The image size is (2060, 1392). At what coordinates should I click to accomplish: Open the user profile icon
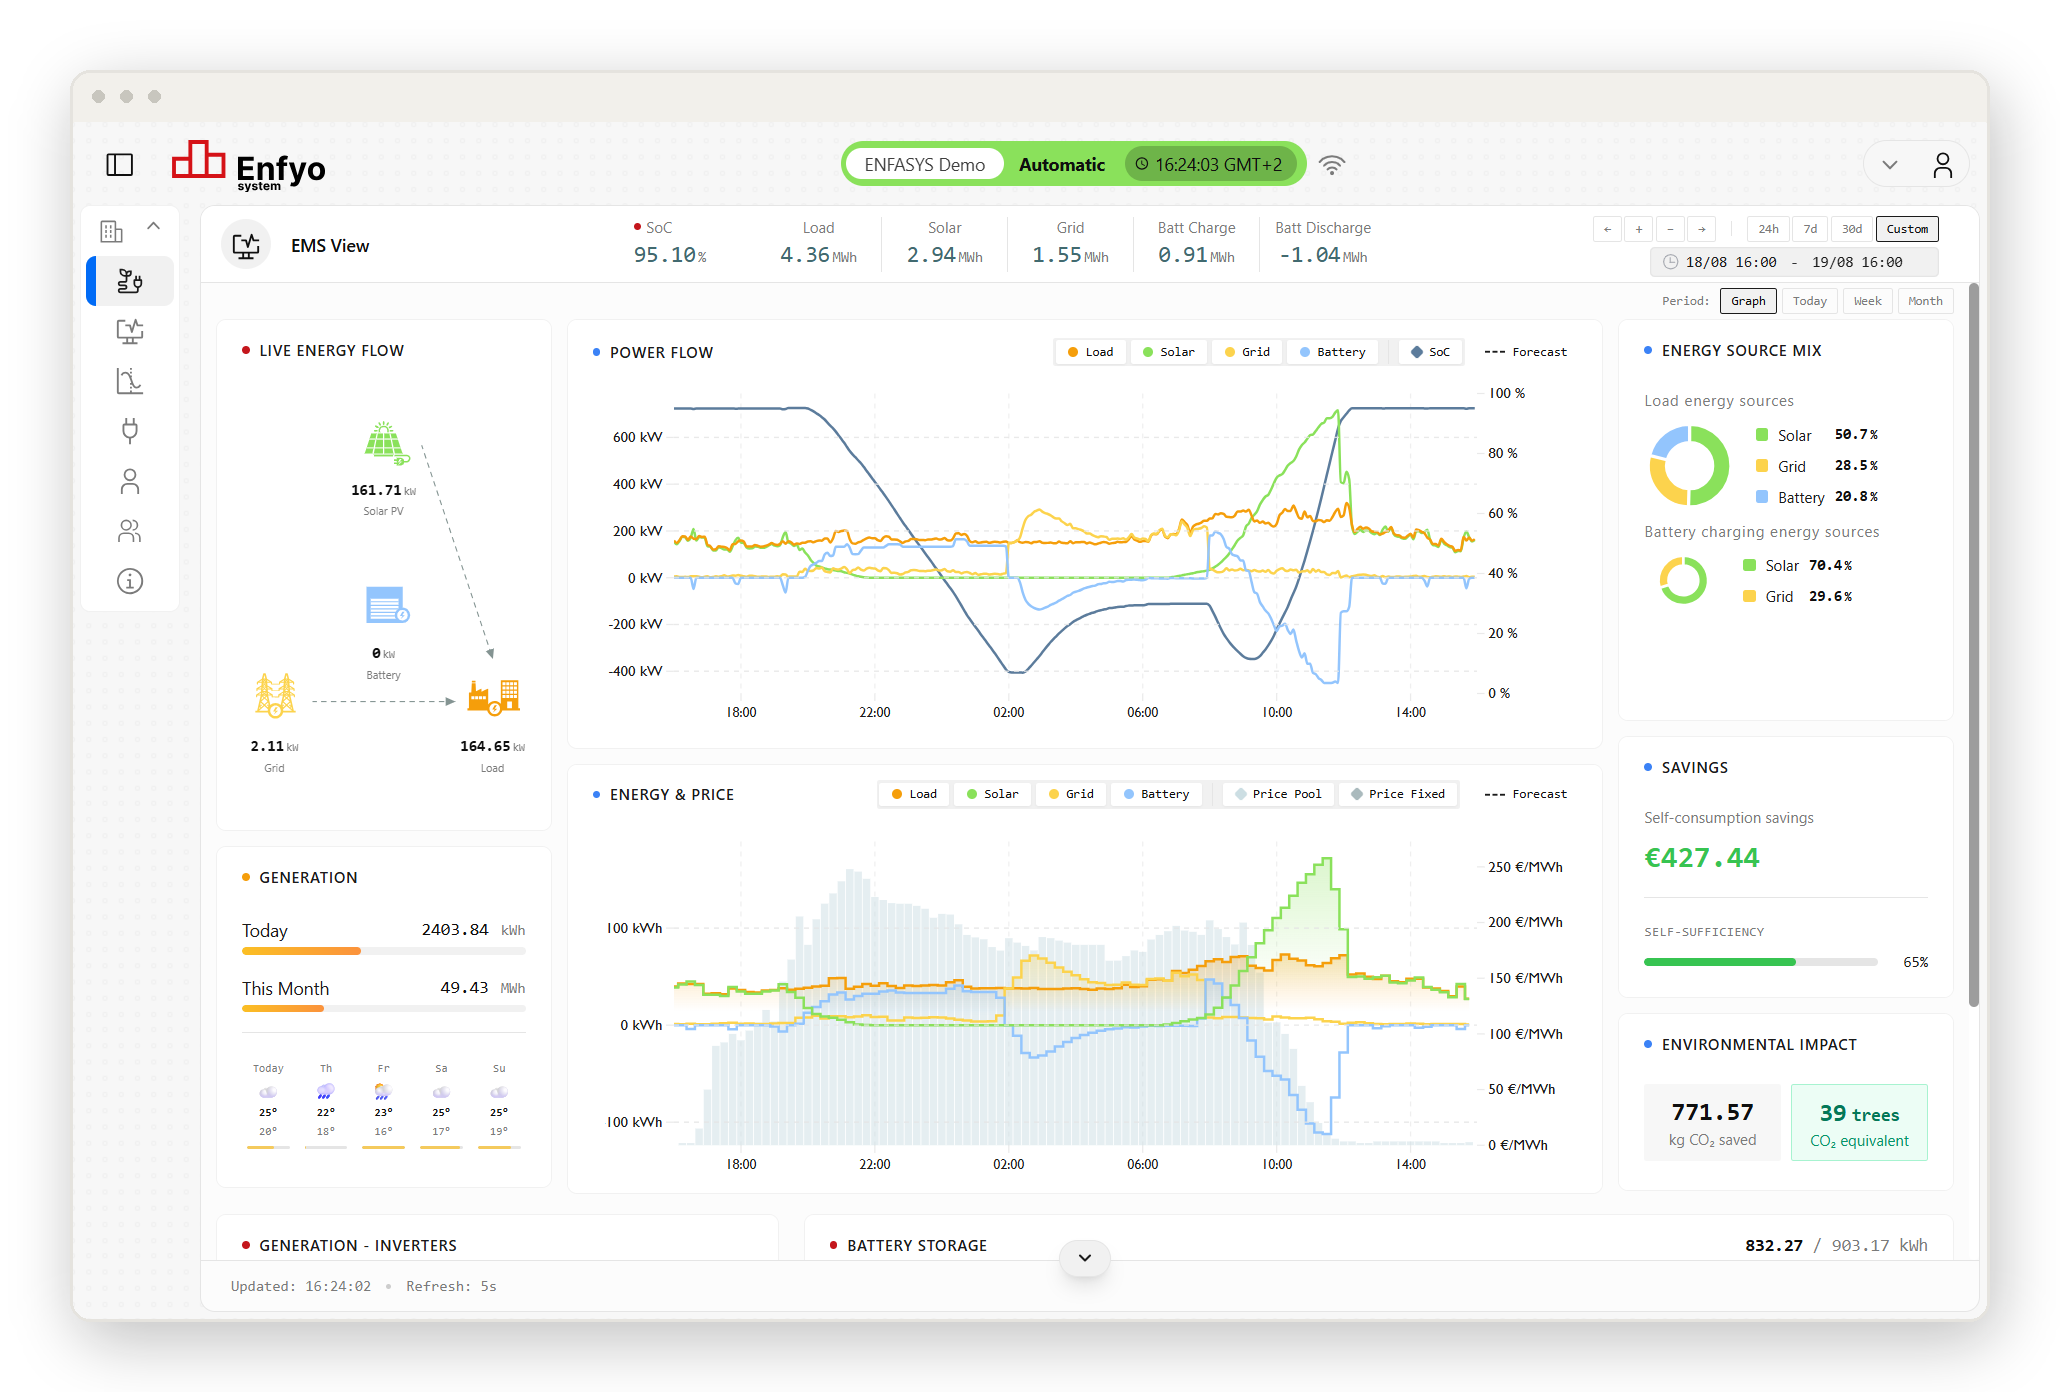tap(1942, 165)
